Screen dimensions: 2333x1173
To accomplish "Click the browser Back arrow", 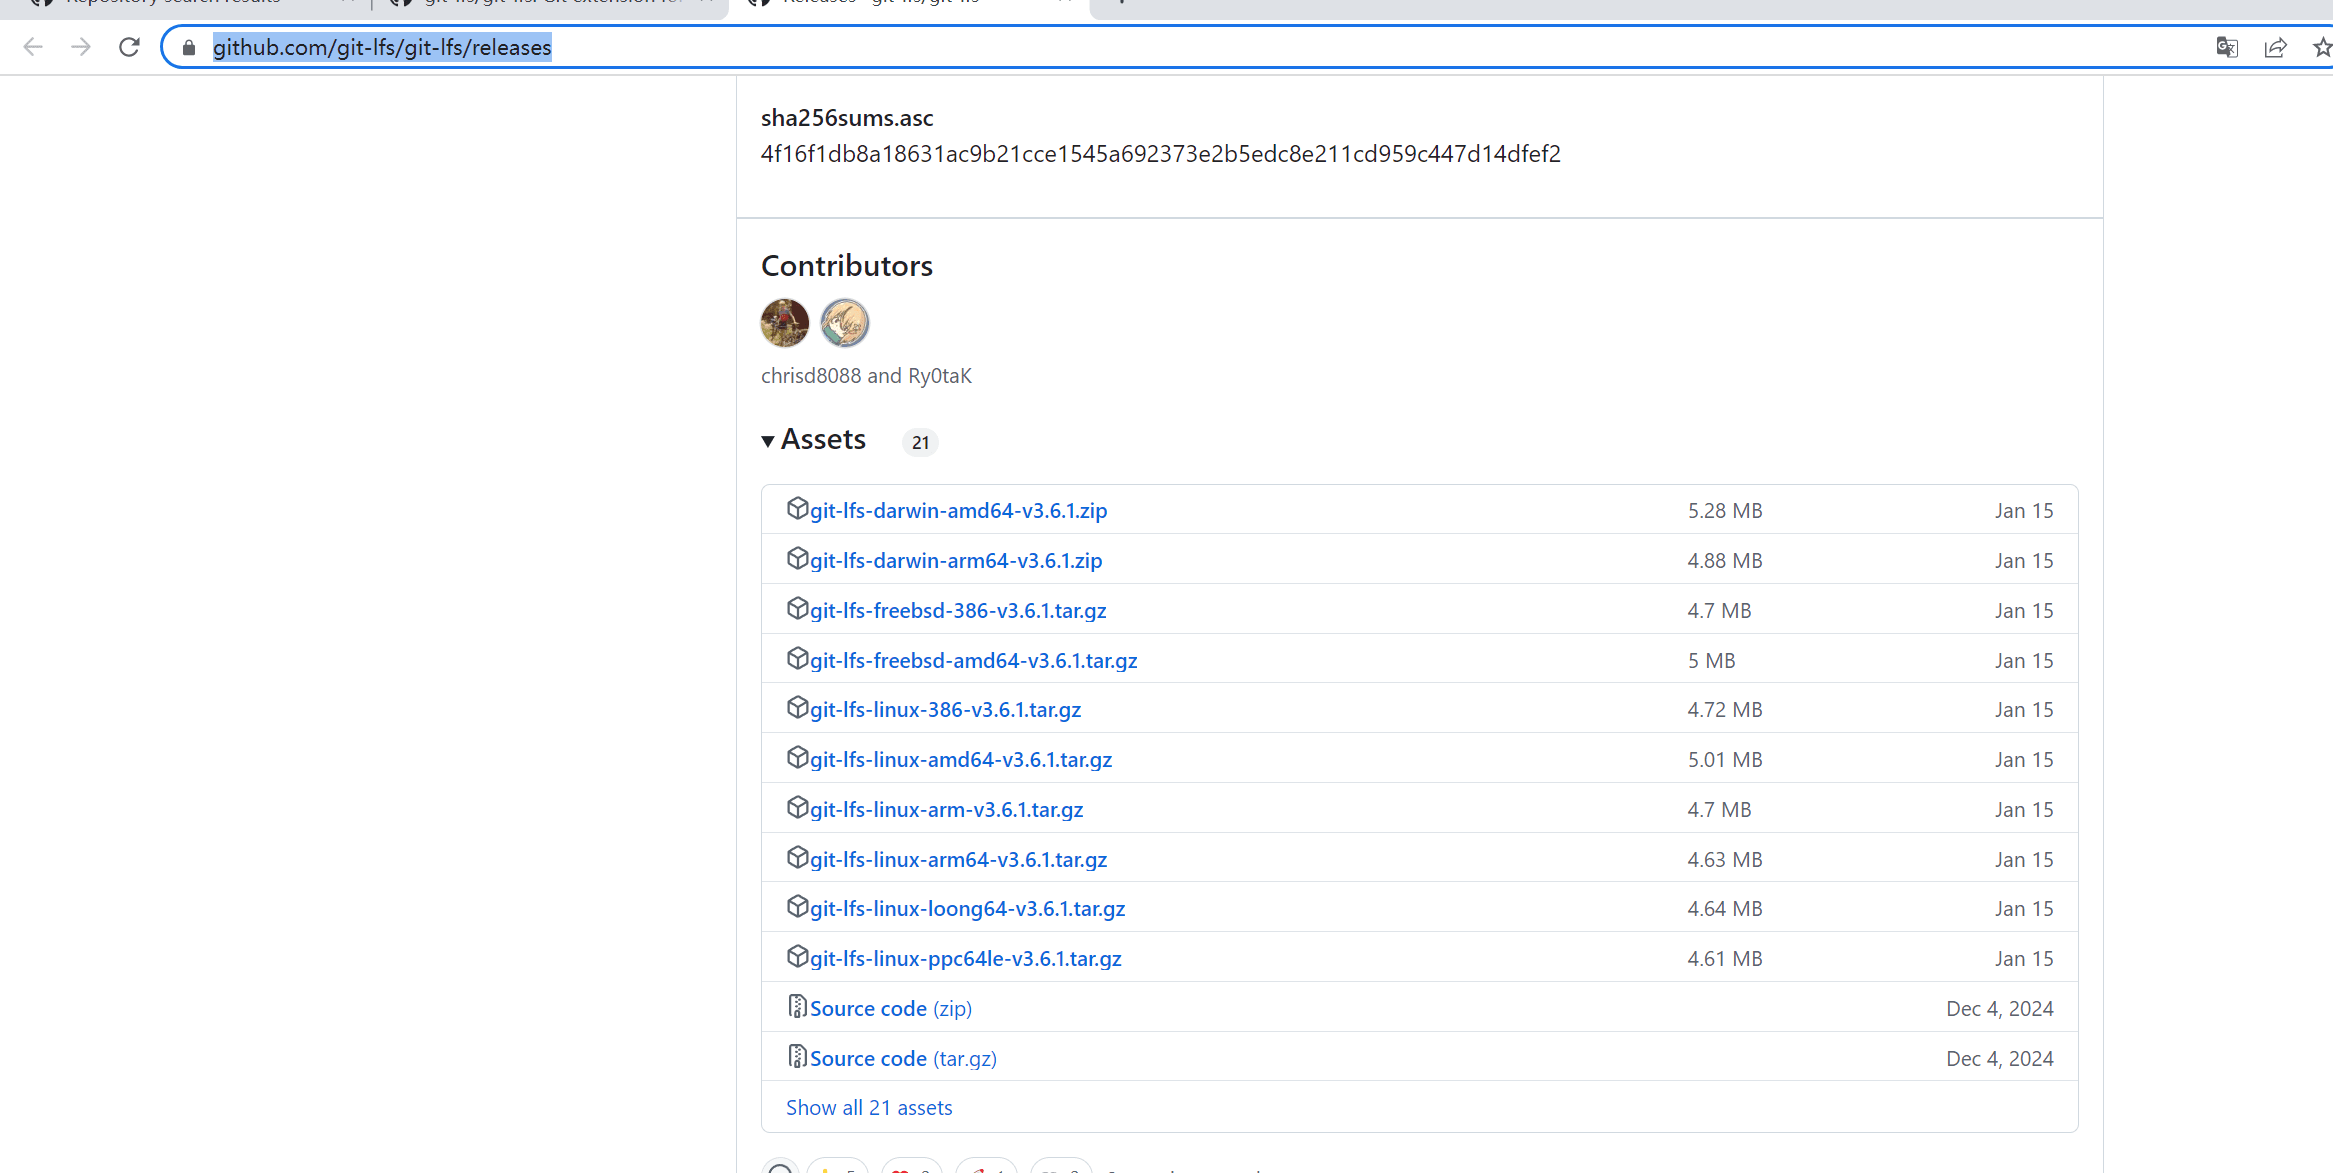I will click(x=33, y=47).
